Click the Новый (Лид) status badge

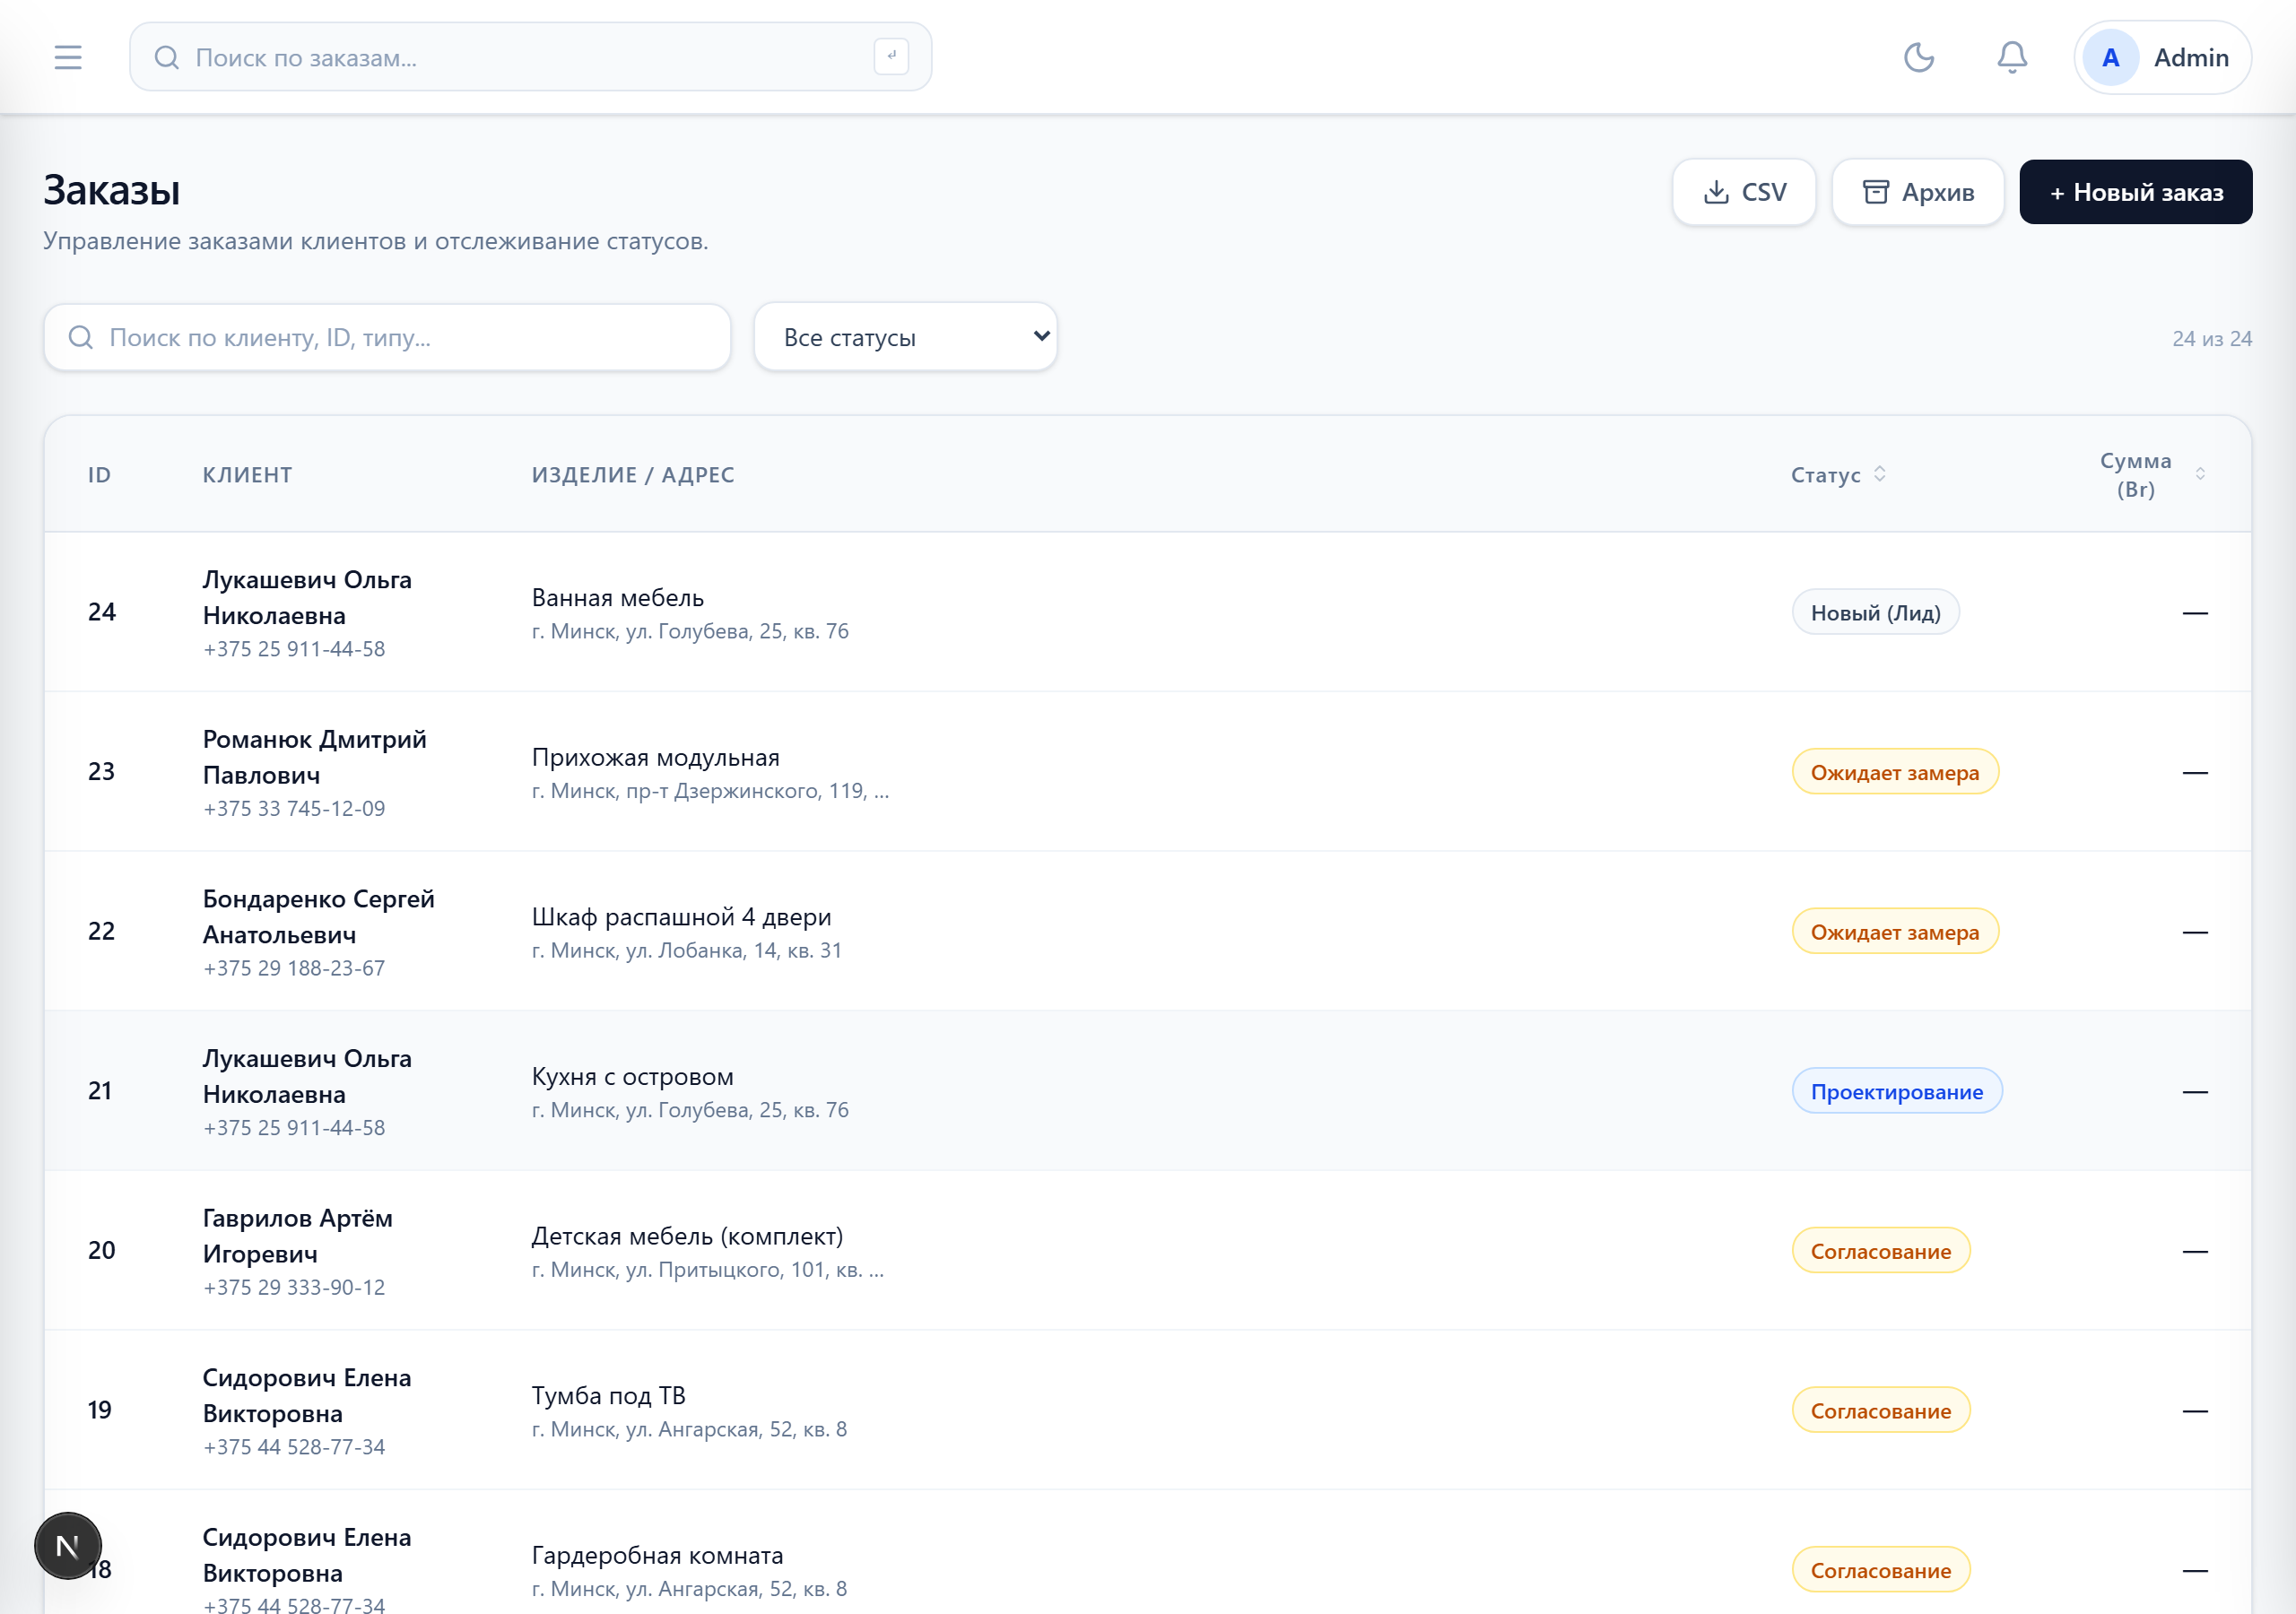[1875, 613]
